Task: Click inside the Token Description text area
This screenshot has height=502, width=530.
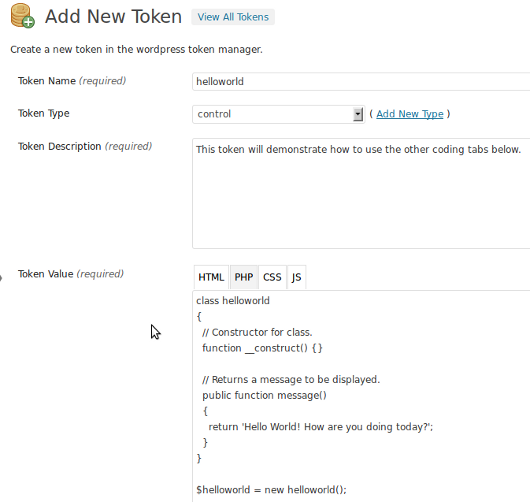Action: point(361,193)
